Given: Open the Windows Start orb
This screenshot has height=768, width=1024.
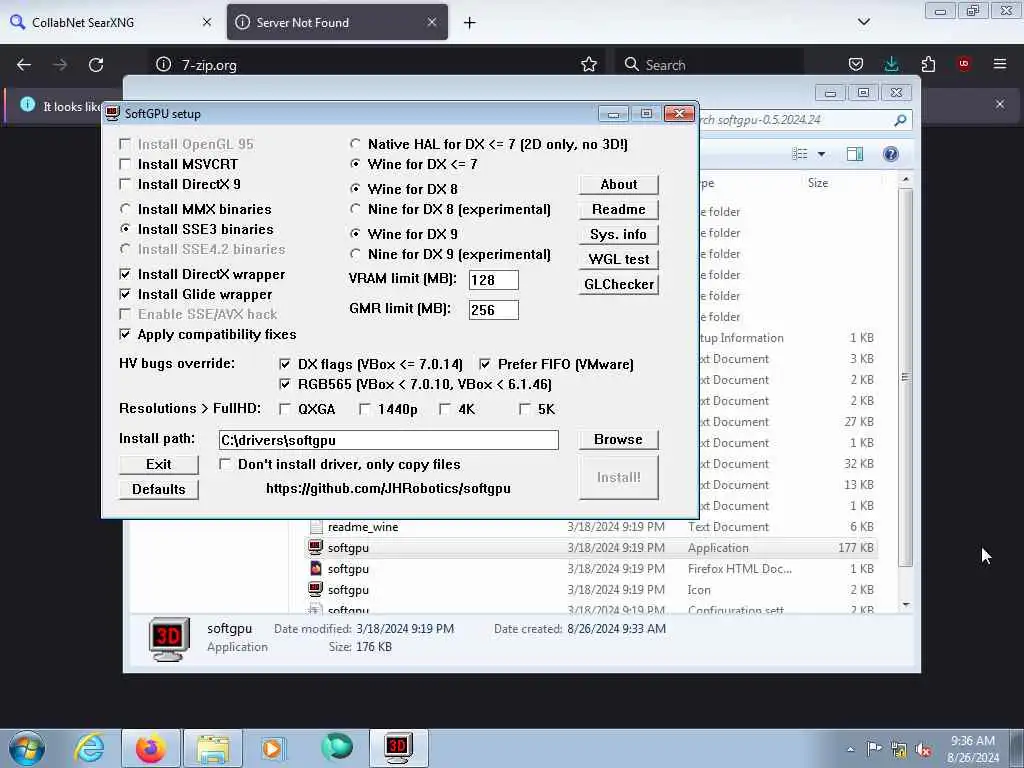Looking at the screenshot, I should click(x=27, y=749).
